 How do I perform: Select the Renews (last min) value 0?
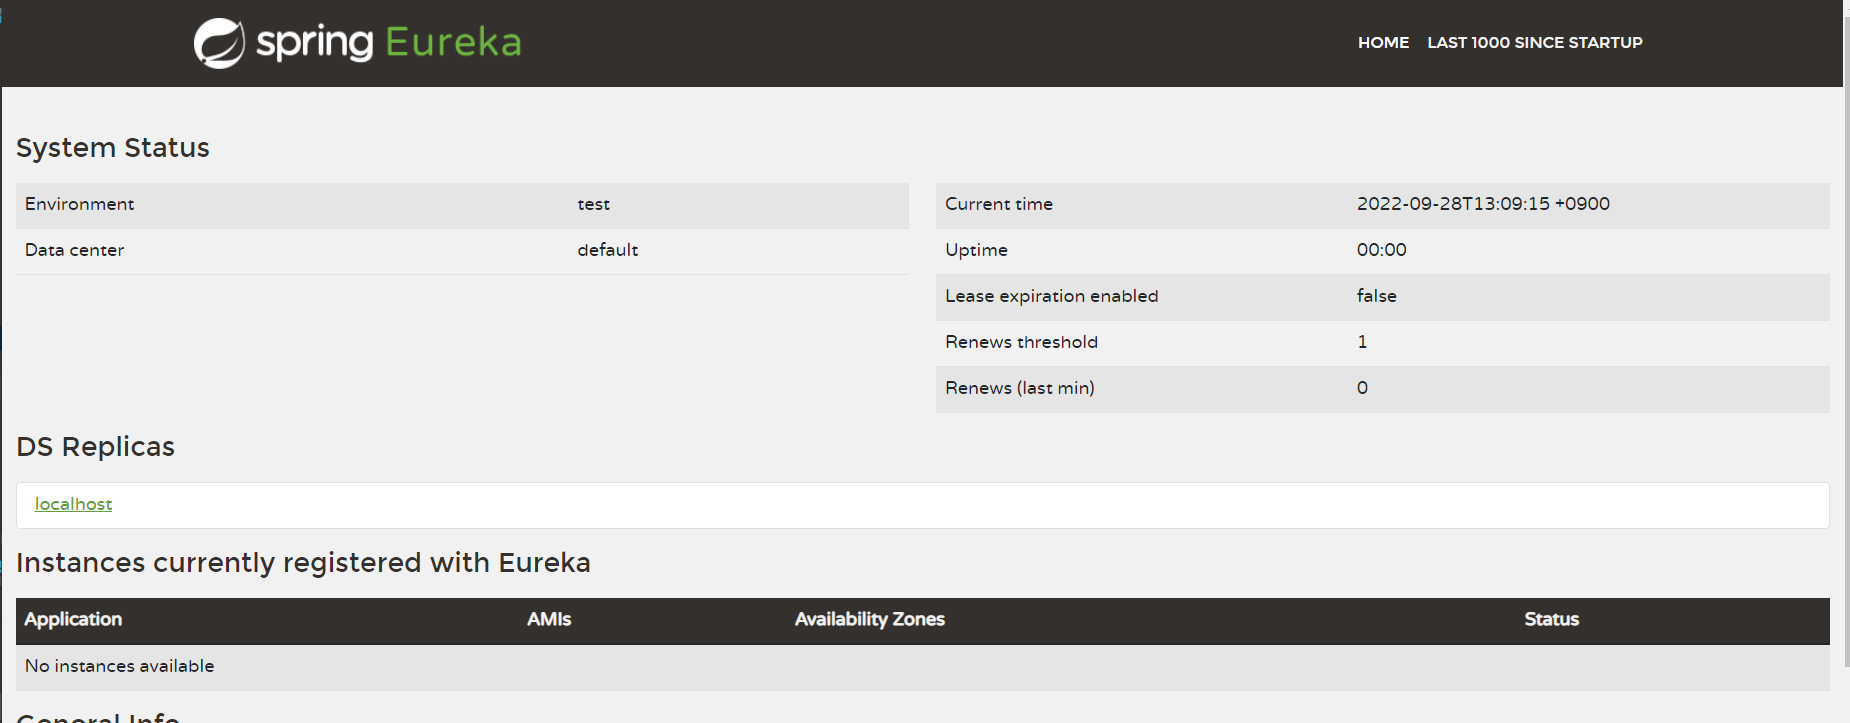pyautogui.click(x=1362, y=388)
